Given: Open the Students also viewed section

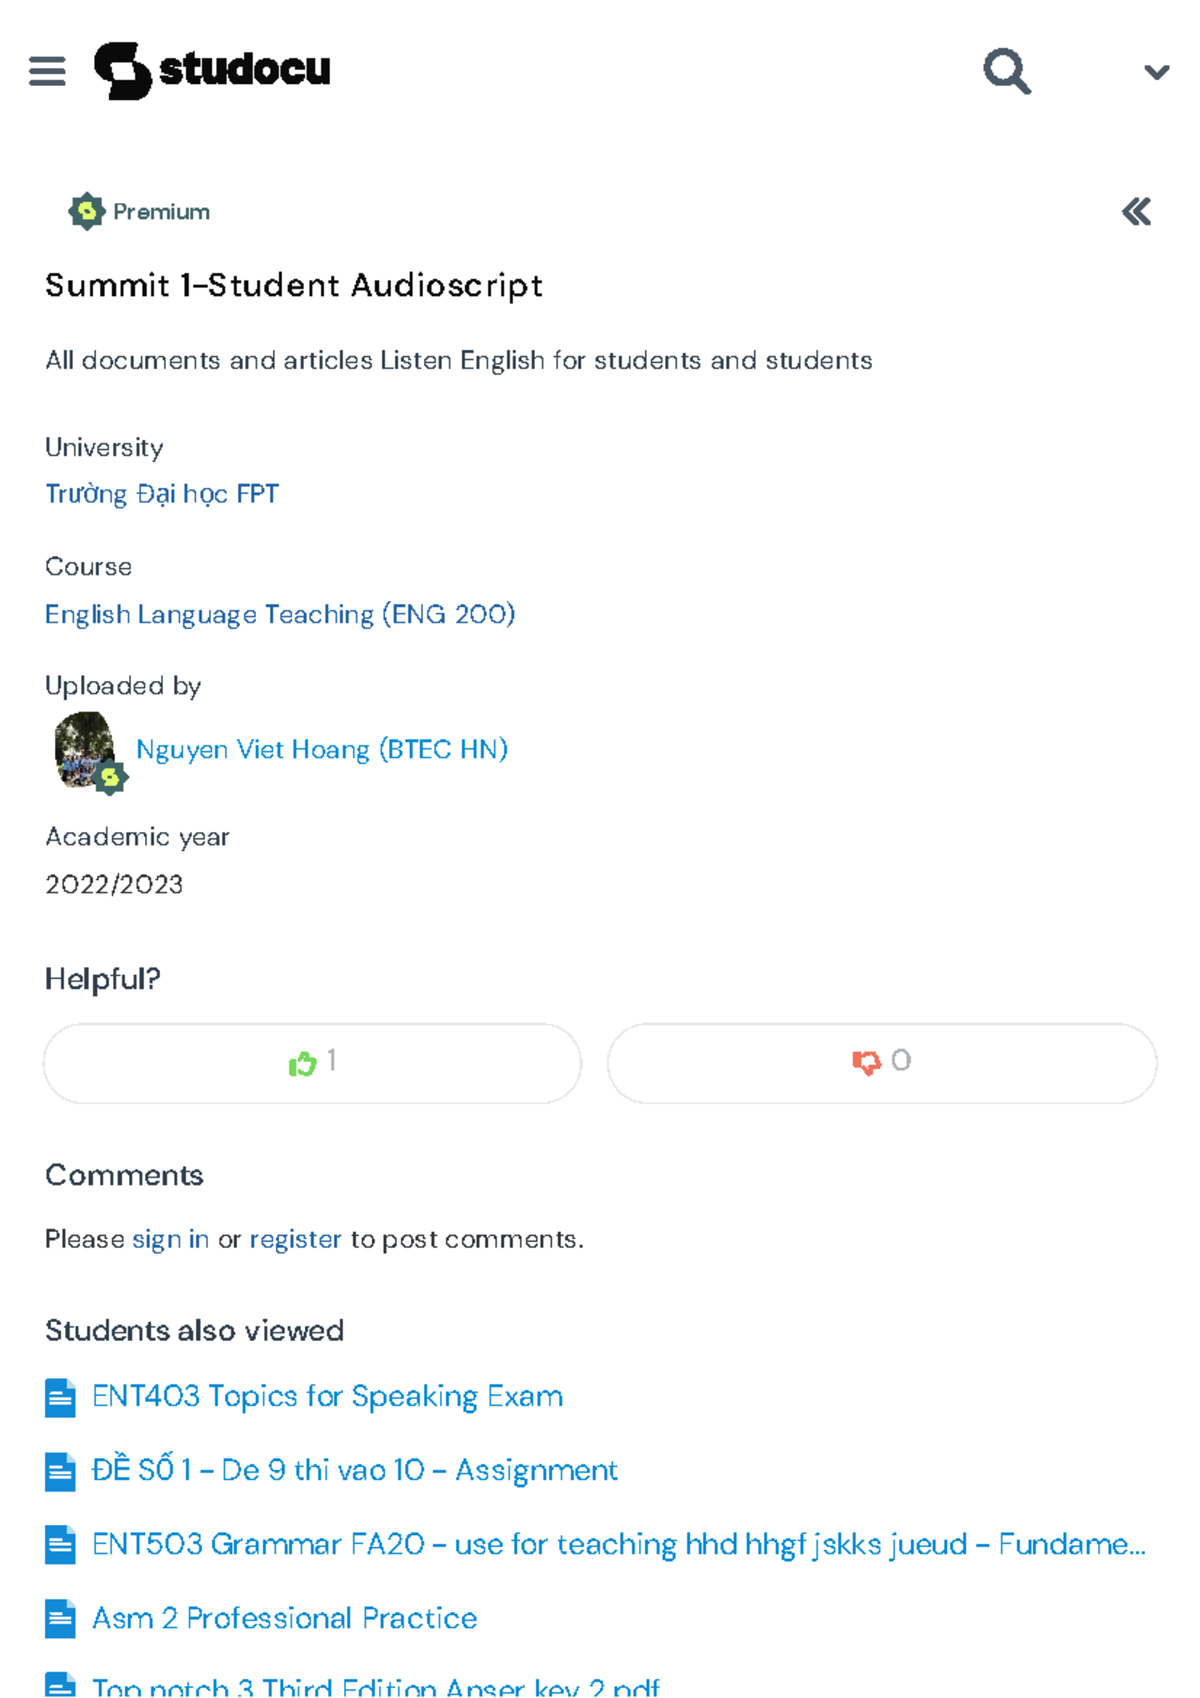Looking at the screenshot, I should (194, 1330).
